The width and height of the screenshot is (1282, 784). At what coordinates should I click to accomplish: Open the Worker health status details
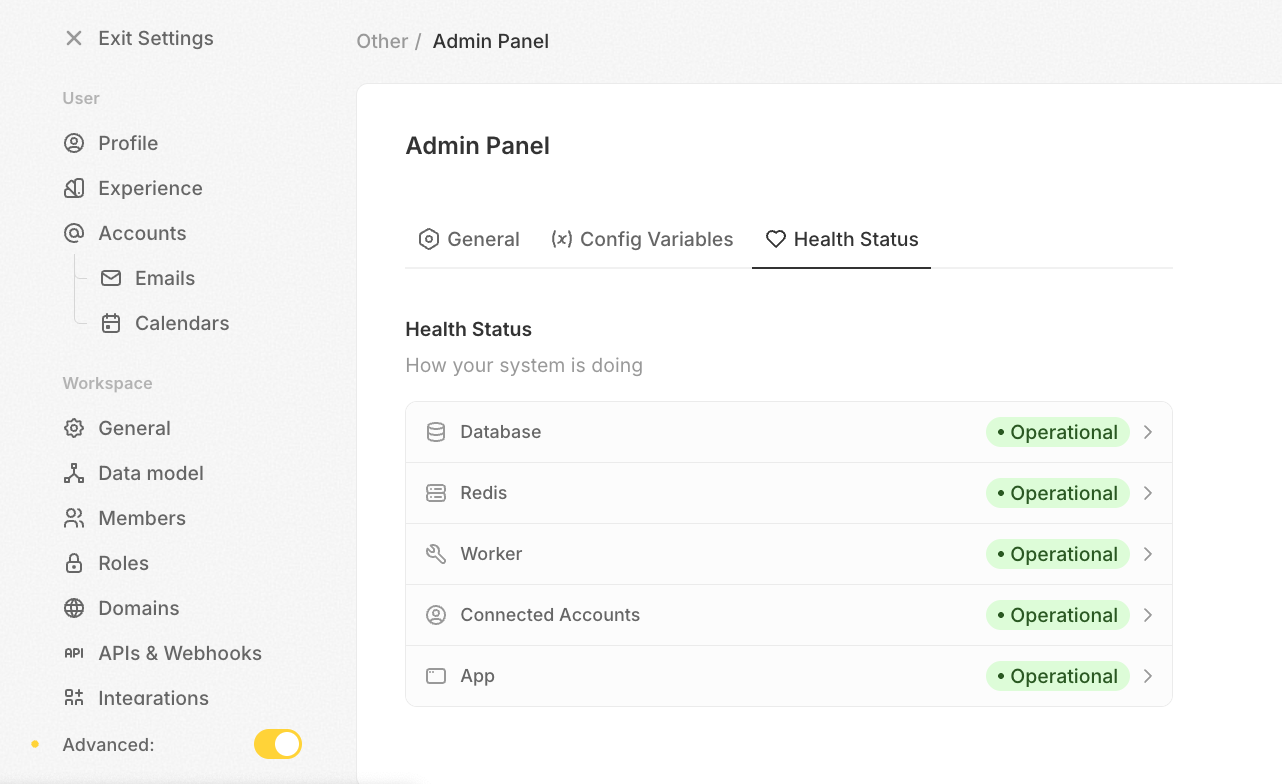point(1148,554)
